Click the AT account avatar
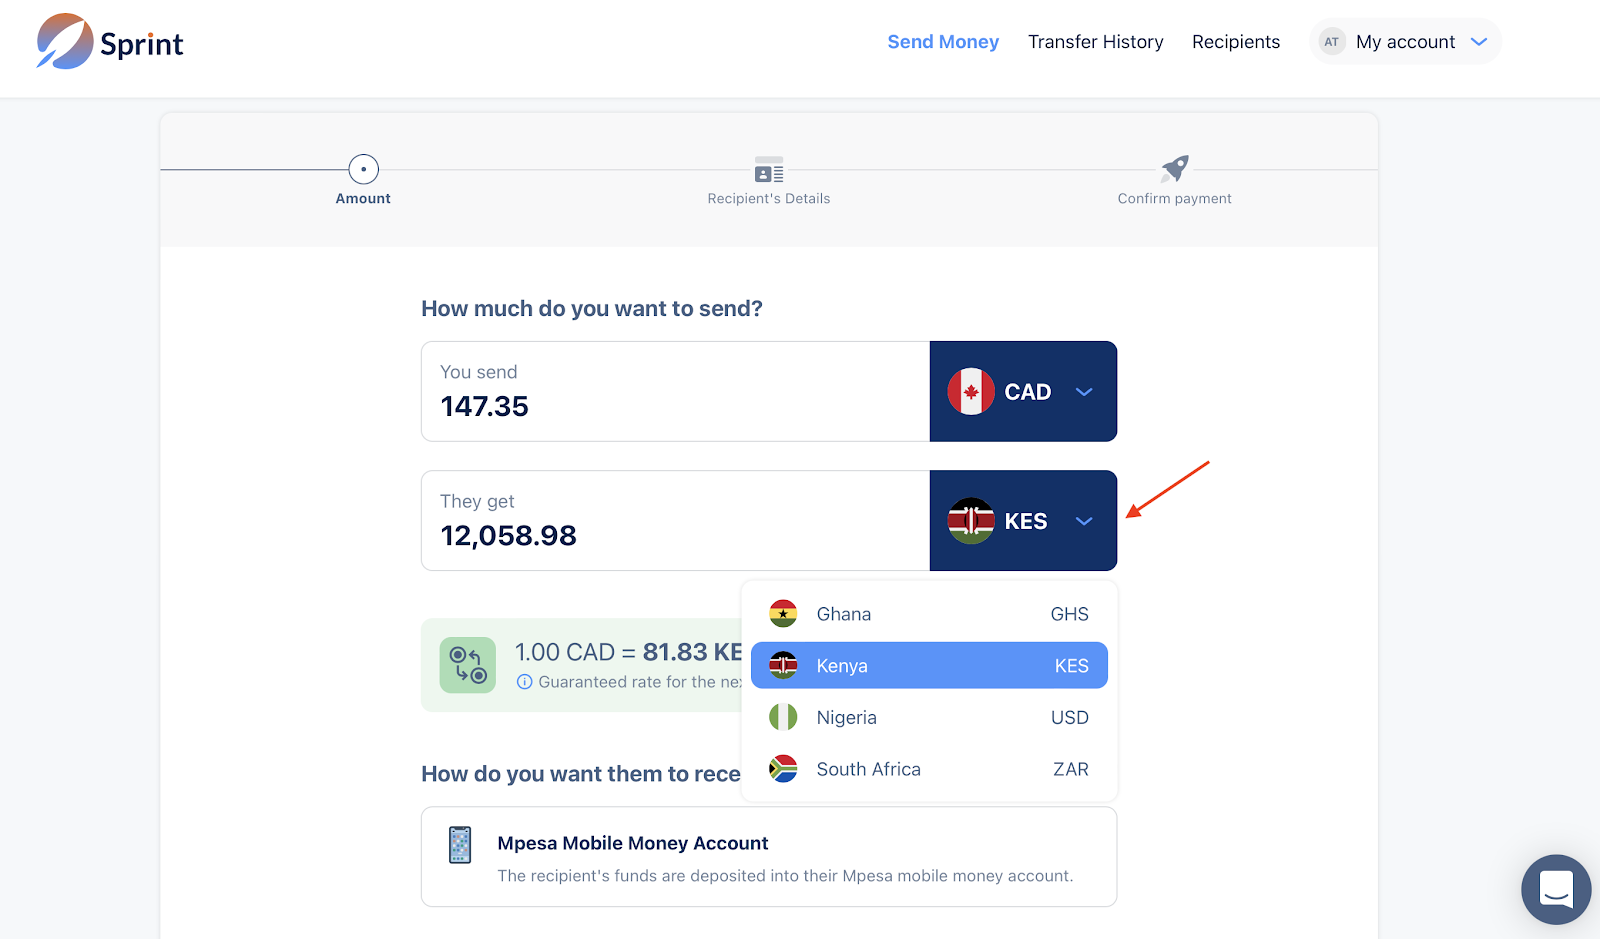Viewport: 1600px width, 939px height. pyautogui.click(x=1331, y=42)
